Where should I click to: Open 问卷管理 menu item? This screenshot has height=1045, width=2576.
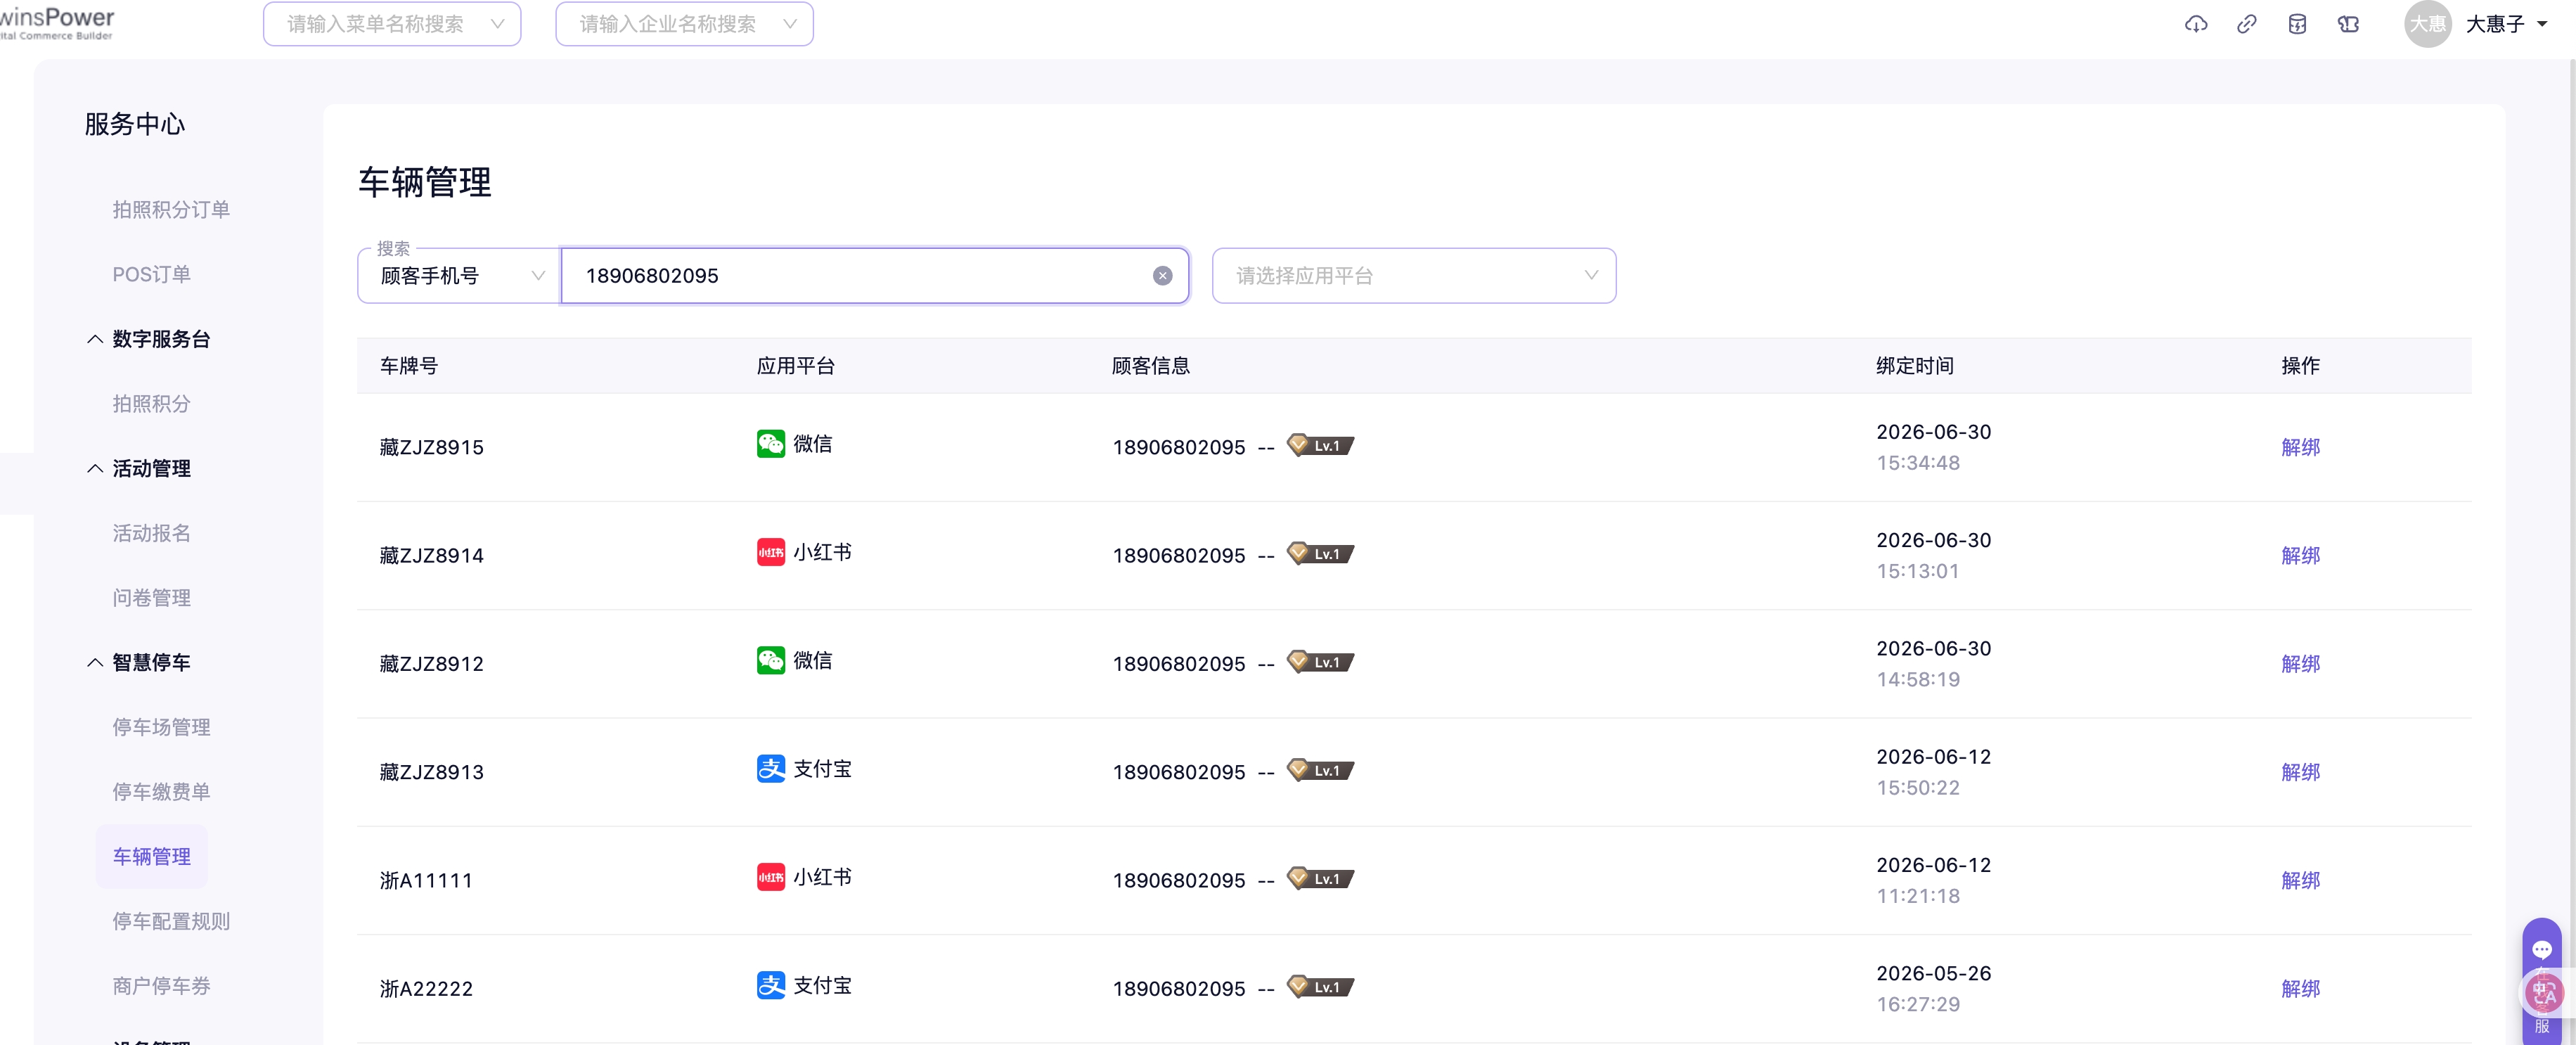click(151, 598)
